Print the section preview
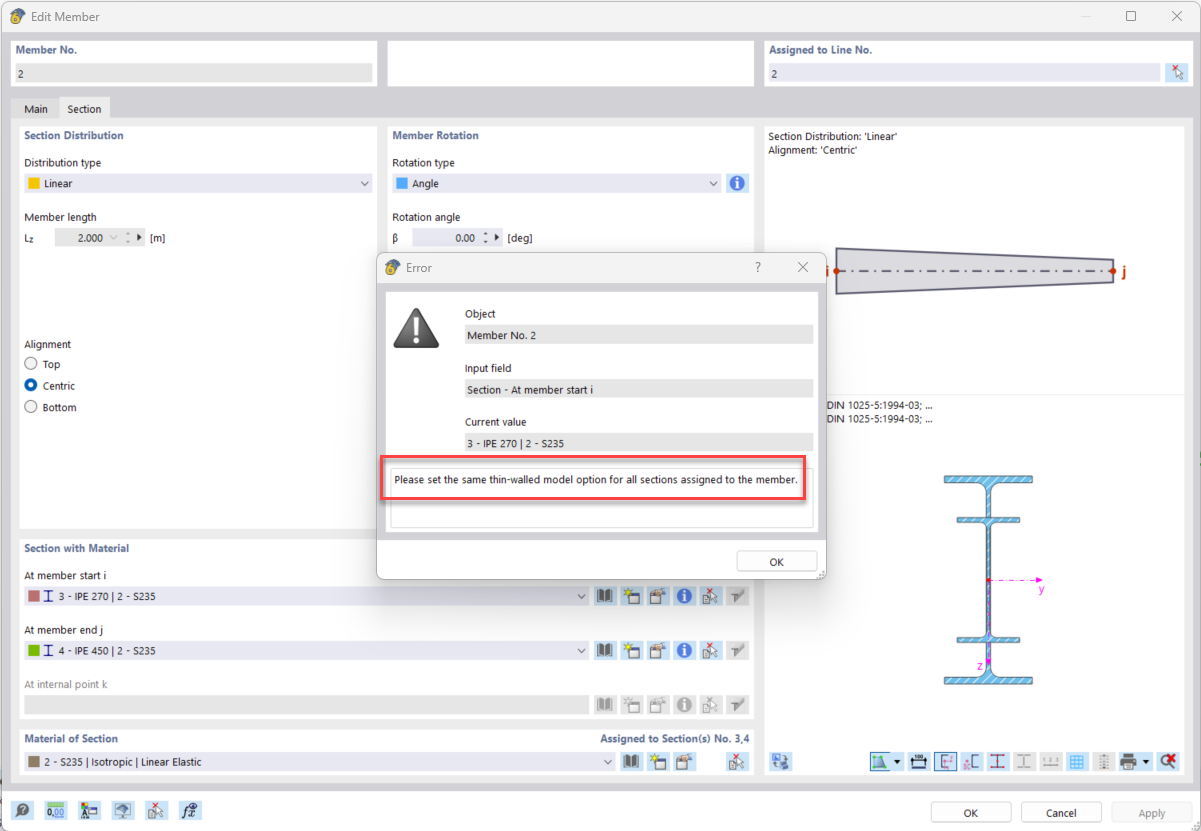Viewport: 1201px width, 831px height. pos(1129,761)
